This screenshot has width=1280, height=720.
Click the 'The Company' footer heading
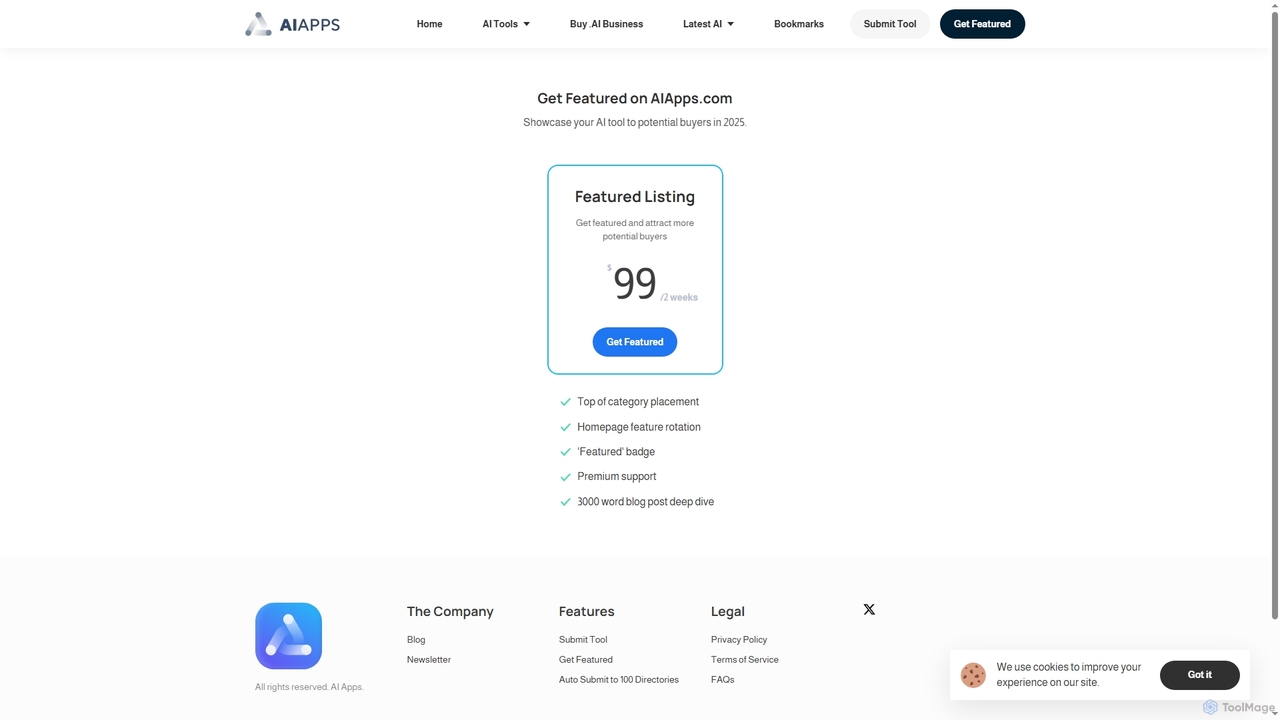click(450, 611)
